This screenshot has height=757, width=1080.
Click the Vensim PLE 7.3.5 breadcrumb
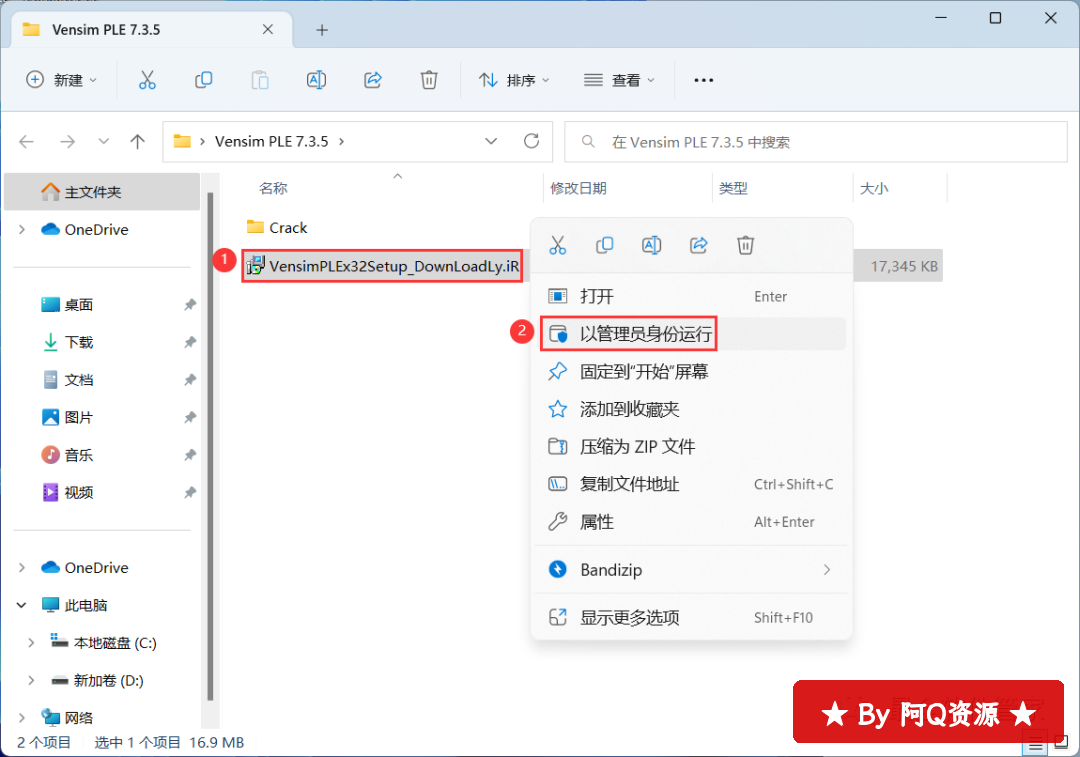[x=271, y=141]
